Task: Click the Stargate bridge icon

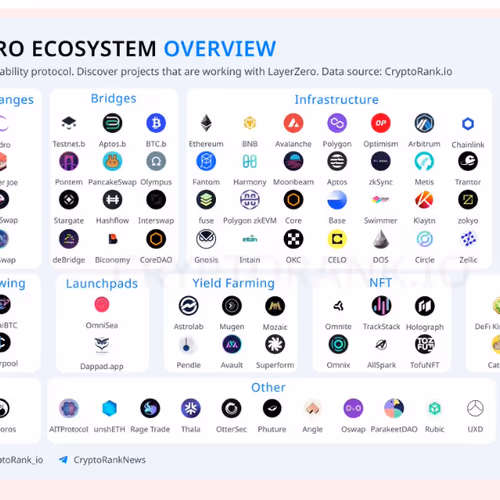Action: coord(69,200)
